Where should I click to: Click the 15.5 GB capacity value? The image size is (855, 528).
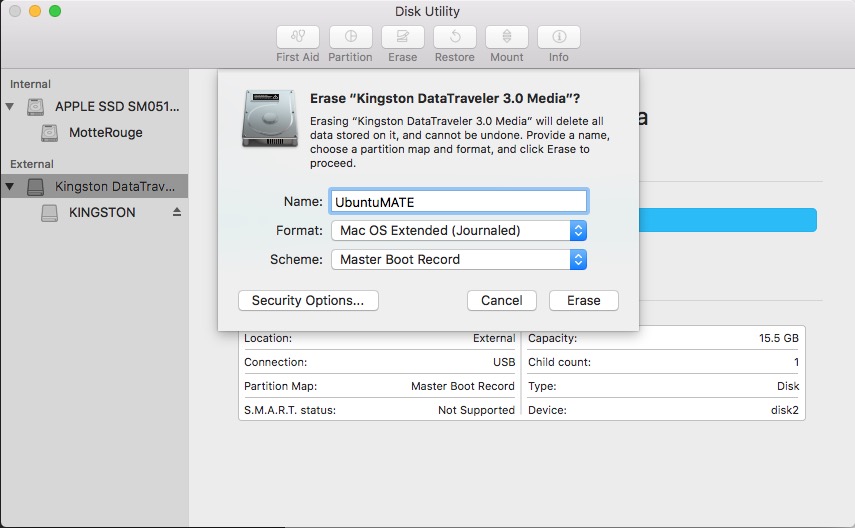pos(779,338)
